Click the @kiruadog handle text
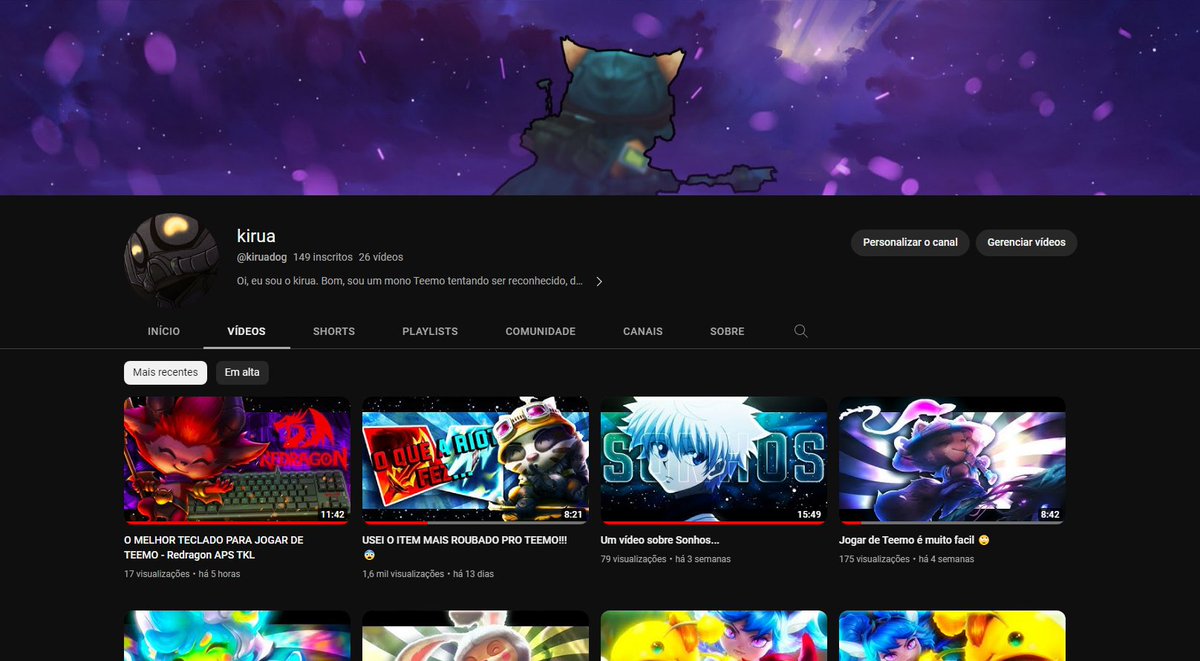The height and width of the screenshot is (661, 1200). pyautogui.click(x=262, y=257)
